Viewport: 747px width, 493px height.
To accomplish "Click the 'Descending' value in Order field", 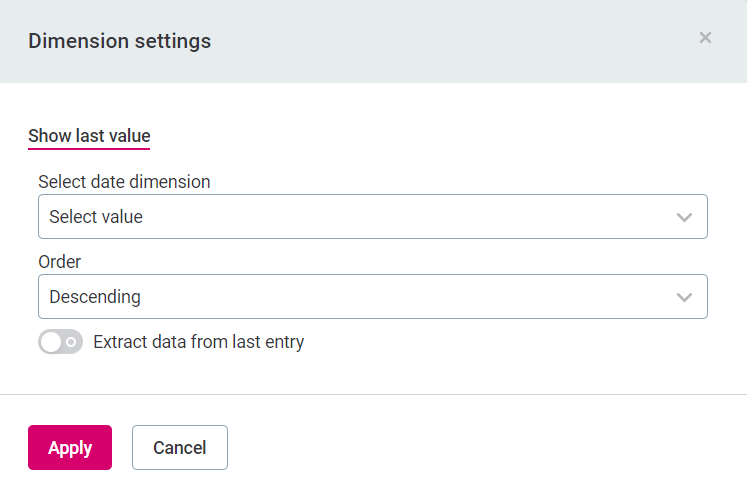I will 95,297.
